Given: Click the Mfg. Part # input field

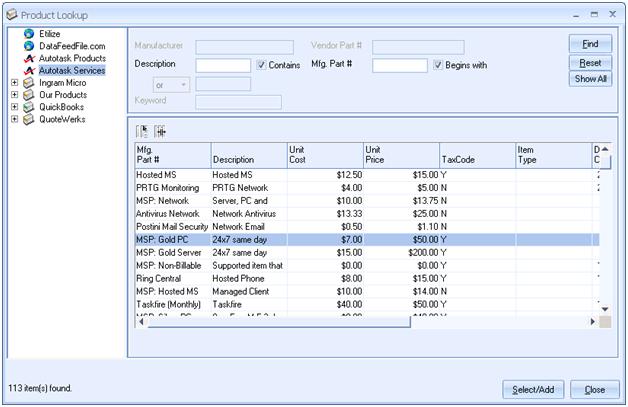Looking at the screenshot, I should [400, 65].
